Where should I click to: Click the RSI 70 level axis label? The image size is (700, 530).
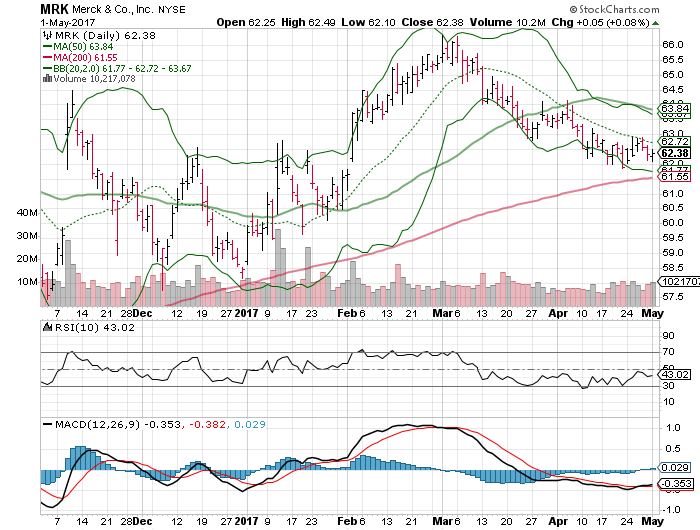point(668,352)
